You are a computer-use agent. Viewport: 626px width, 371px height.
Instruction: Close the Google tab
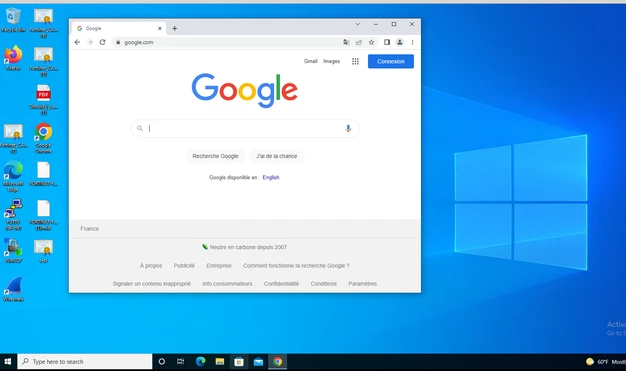tap(160, 28)
